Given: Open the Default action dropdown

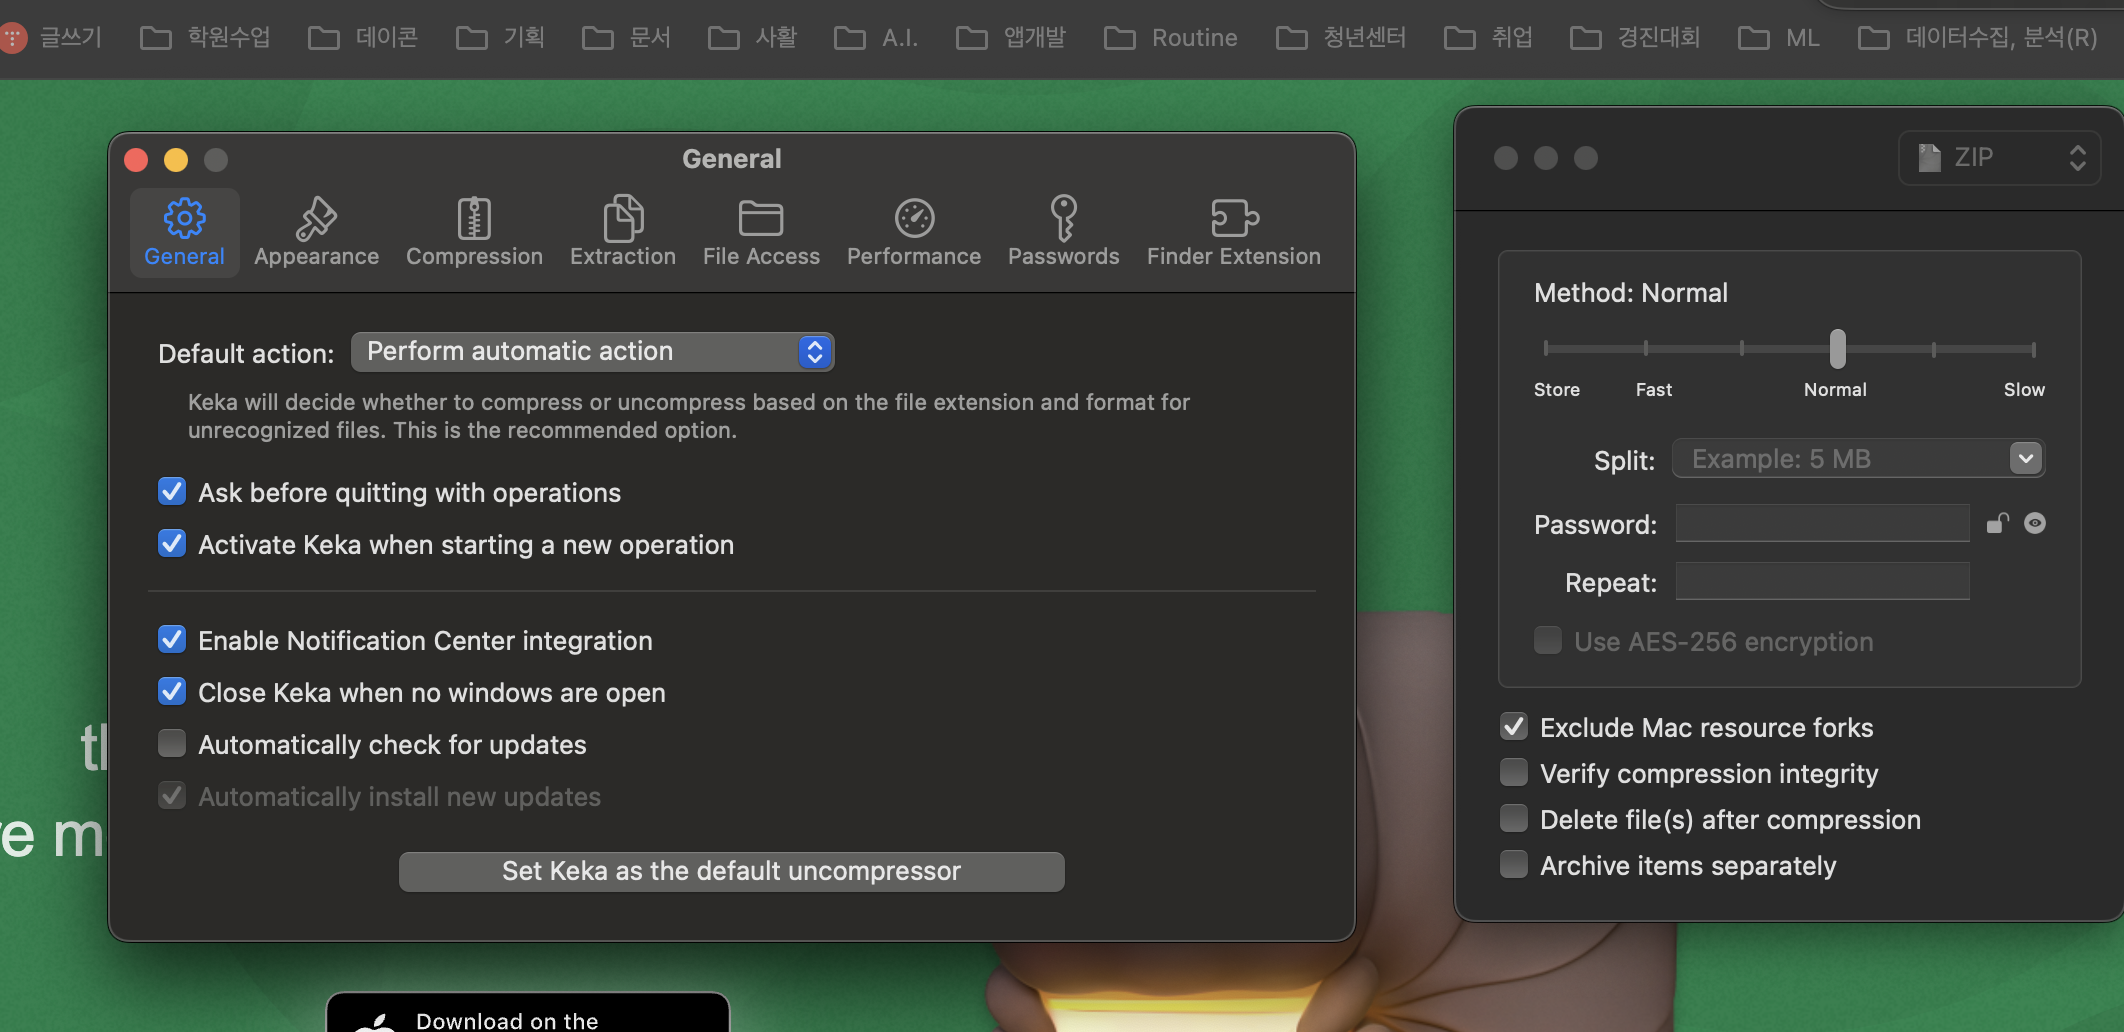Looking at the screenshot, I should pos(593,352).
